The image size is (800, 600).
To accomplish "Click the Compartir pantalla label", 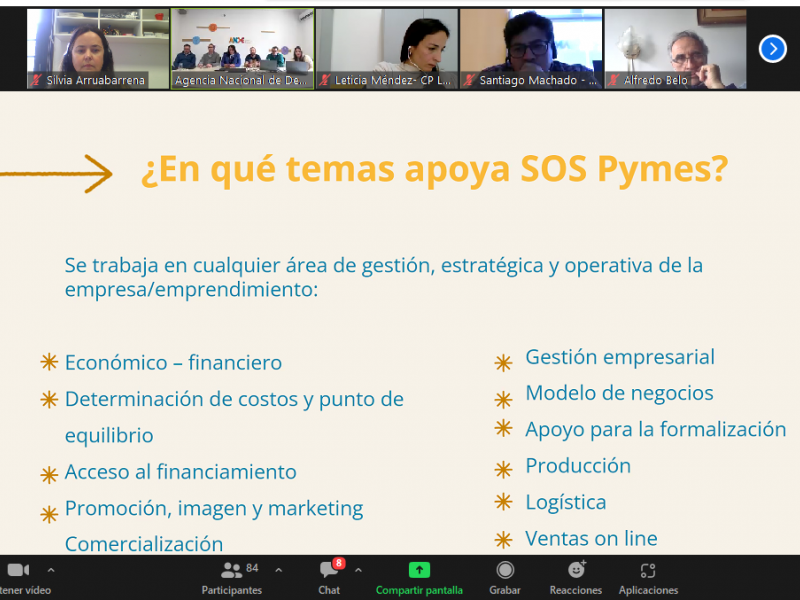I will [419, 590].
